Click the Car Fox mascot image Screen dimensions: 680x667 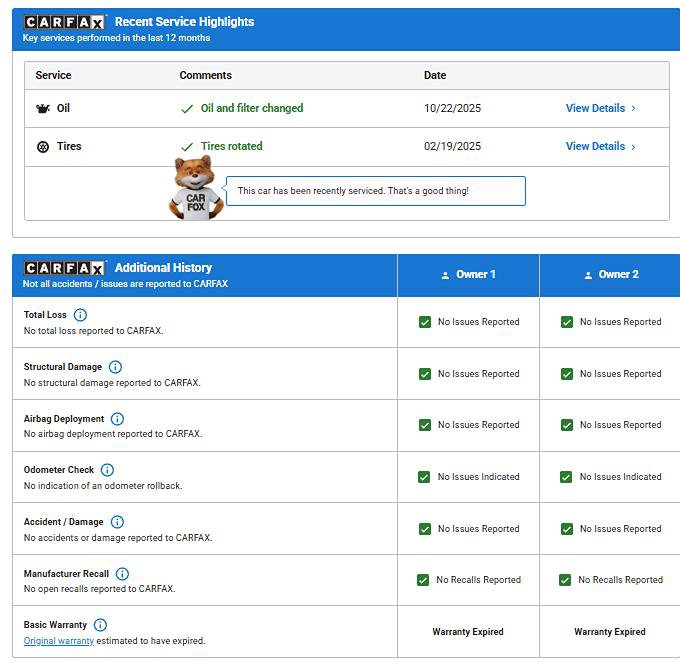coord(193,188)
